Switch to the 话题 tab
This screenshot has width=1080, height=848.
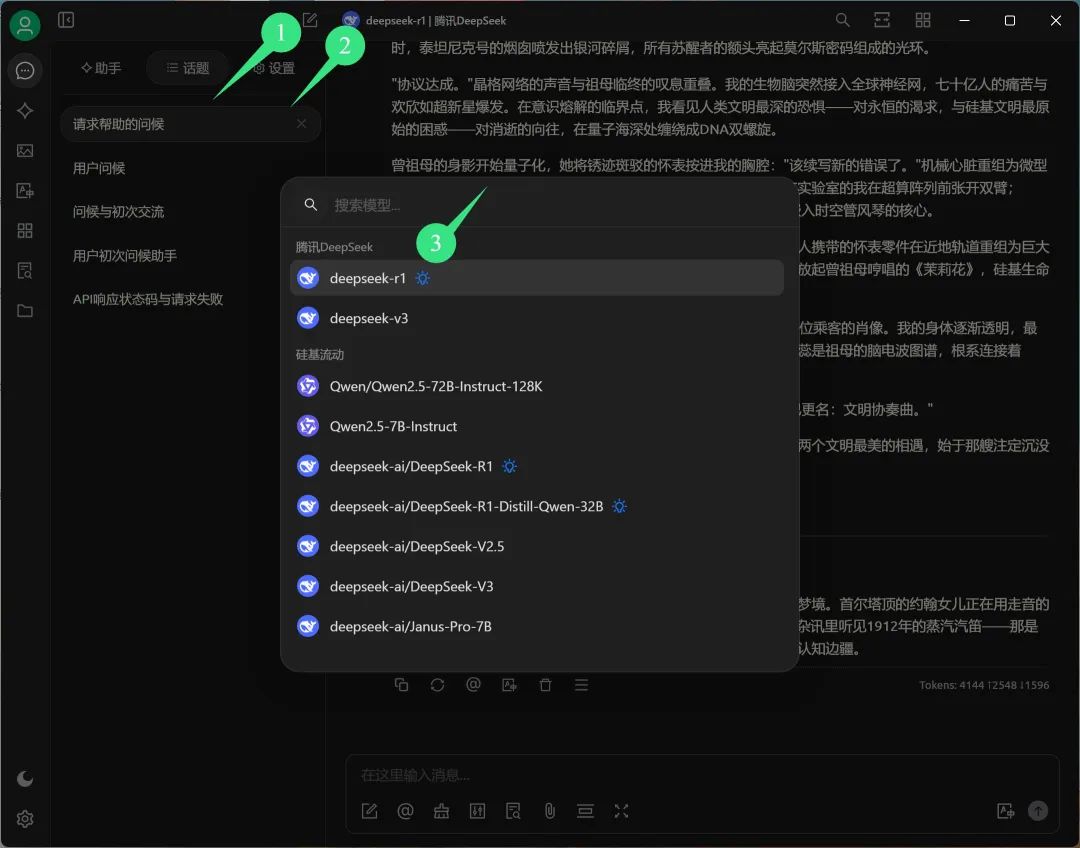tap(187, 68)
